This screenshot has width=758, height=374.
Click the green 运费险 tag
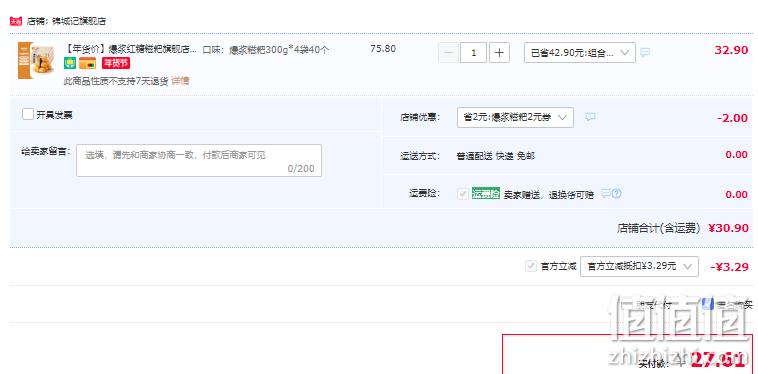pyautogui.click(x=486, y=194)
